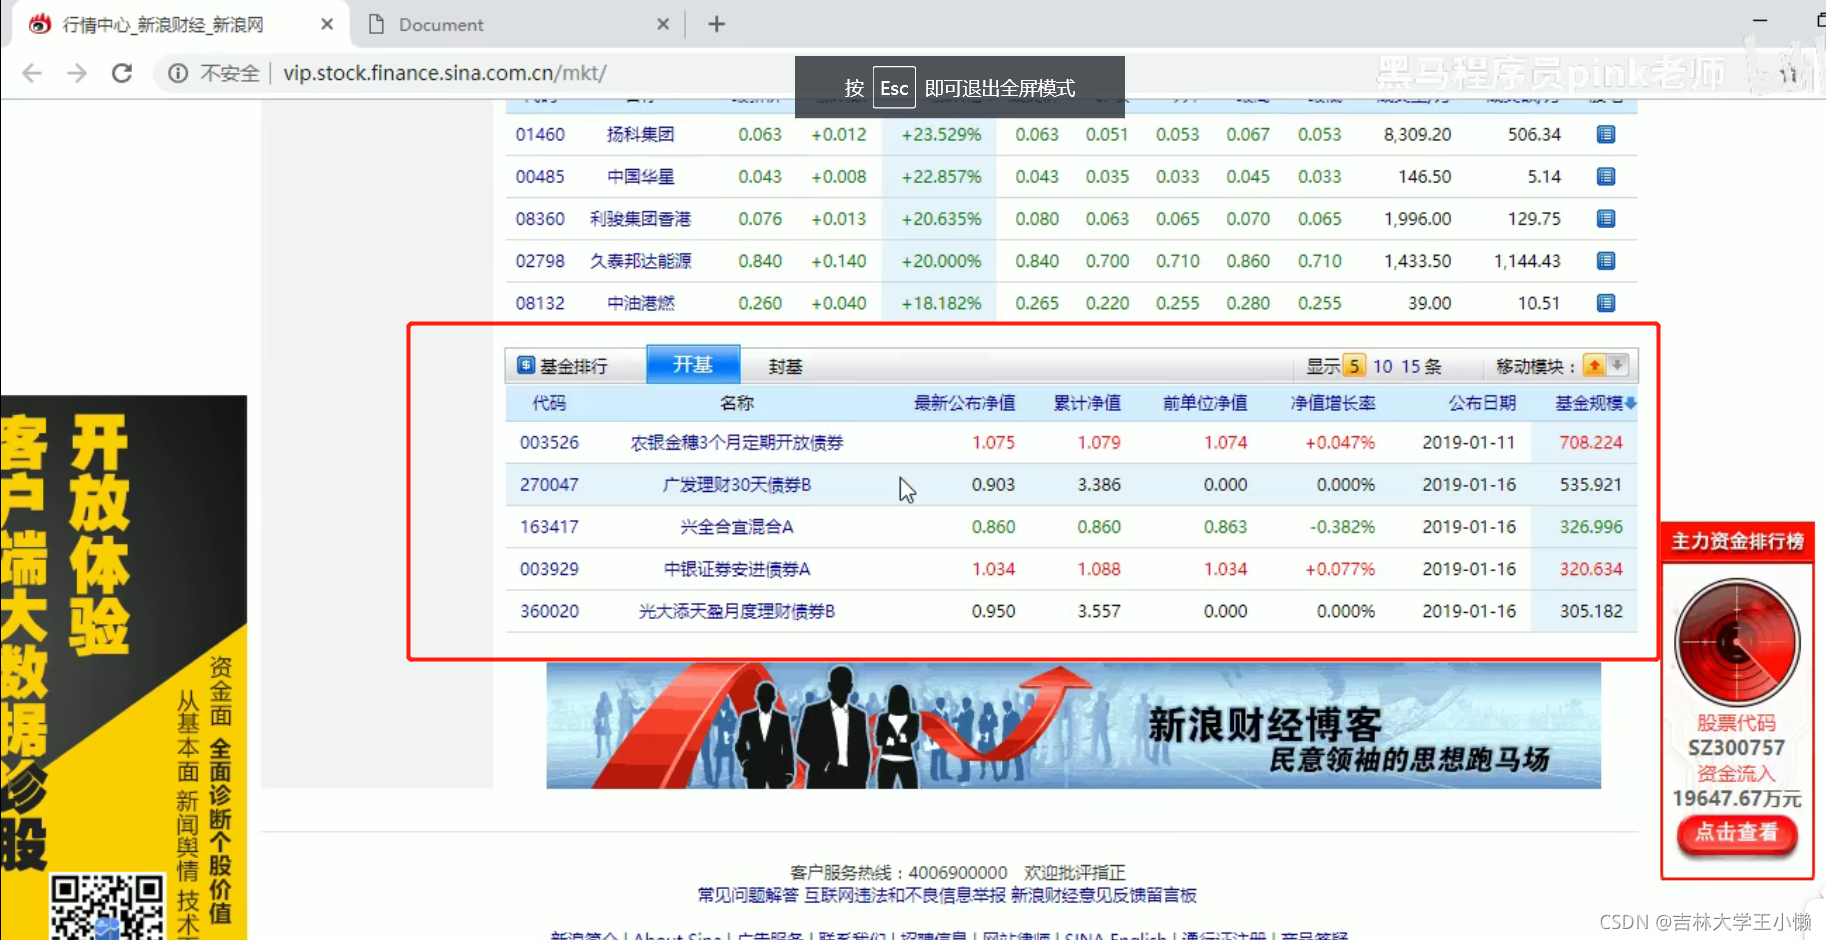
Task: Switch to the Document browser tab
Action: (x=438, y=24)
